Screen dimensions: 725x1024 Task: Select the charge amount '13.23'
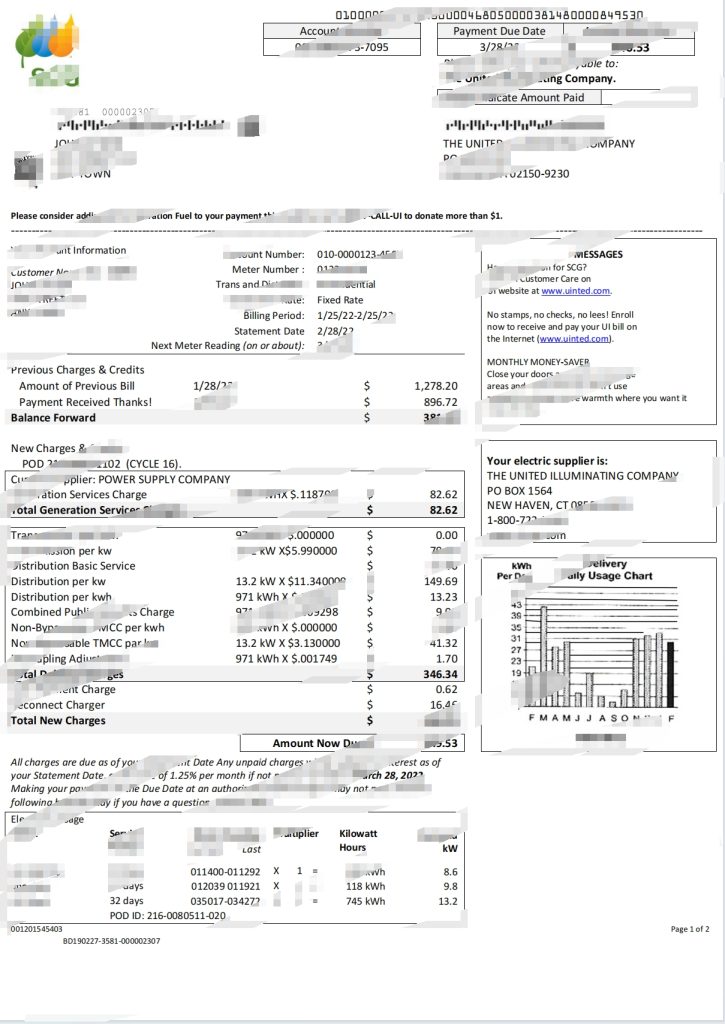pos(443,597)
